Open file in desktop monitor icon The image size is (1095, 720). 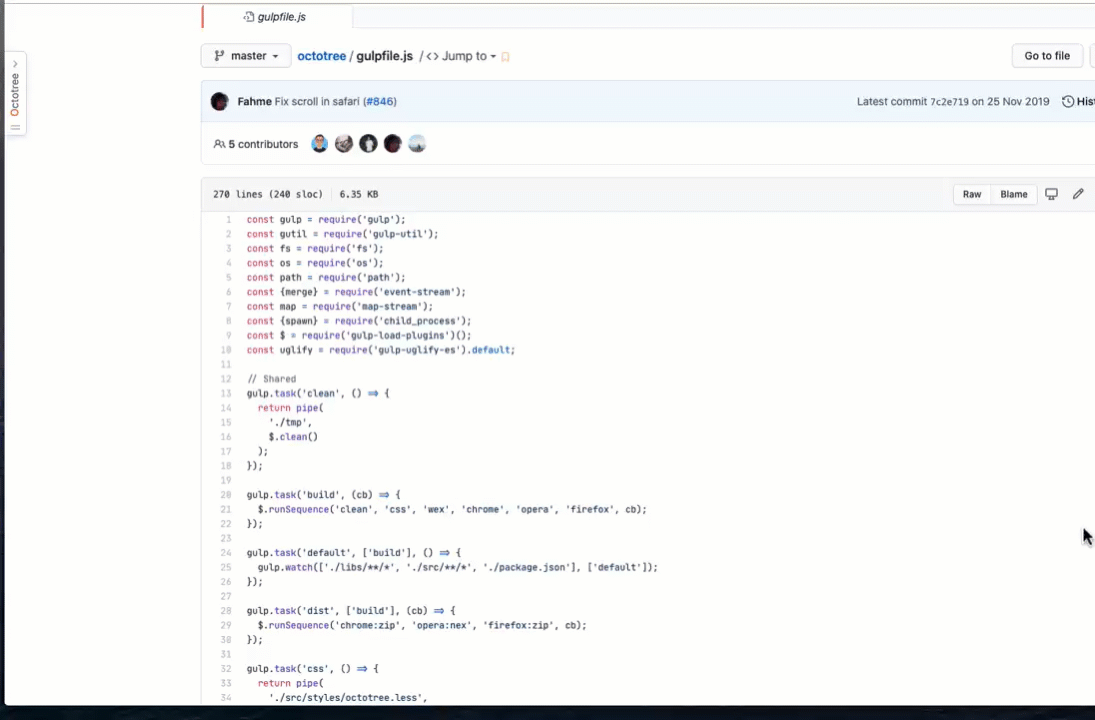[x=1051, y=194]
